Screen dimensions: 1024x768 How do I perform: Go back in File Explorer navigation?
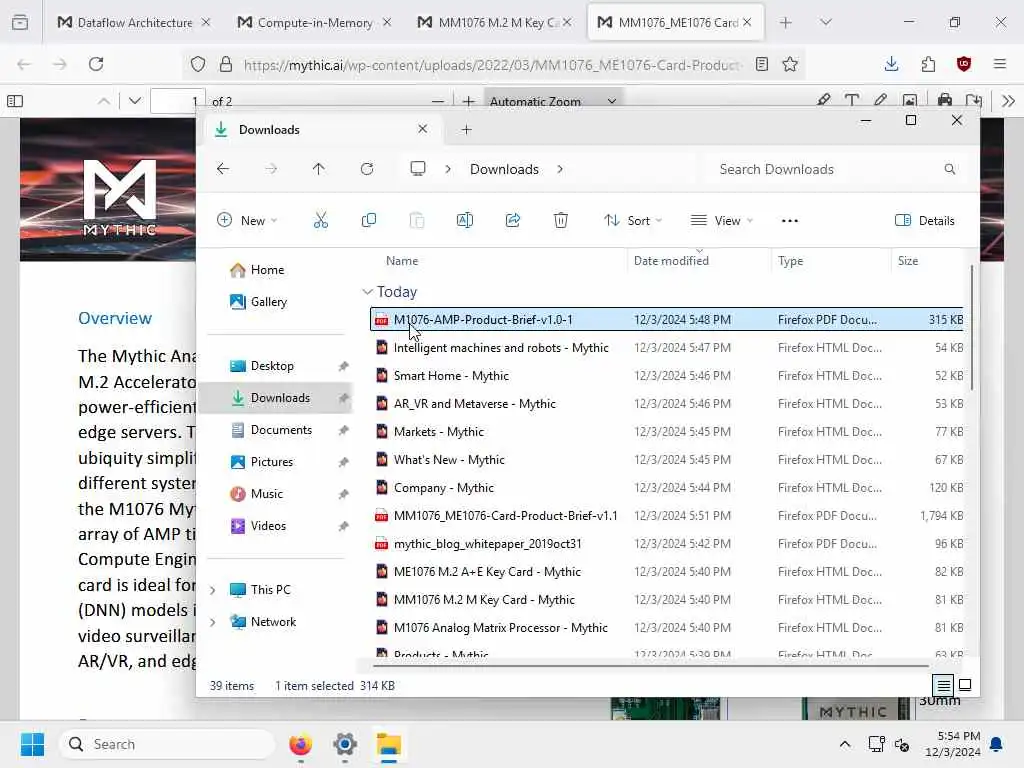(223, 169)
